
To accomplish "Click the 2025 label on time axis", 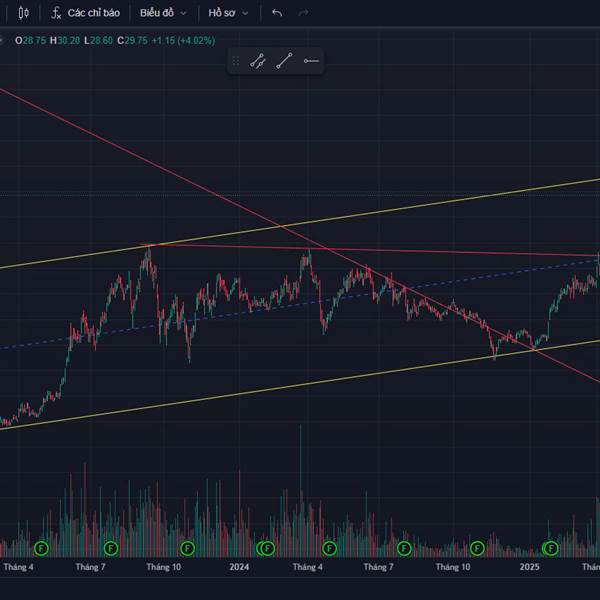I will point(530,567).
